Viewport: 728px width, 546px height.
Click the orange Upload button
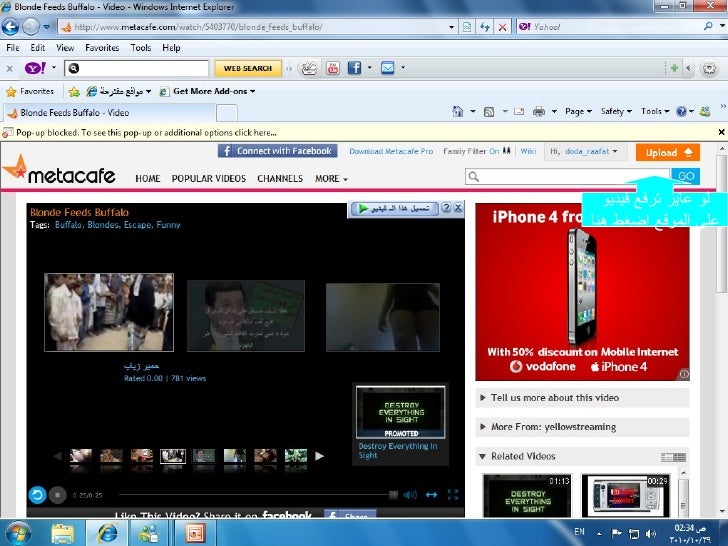pos(668,153)
